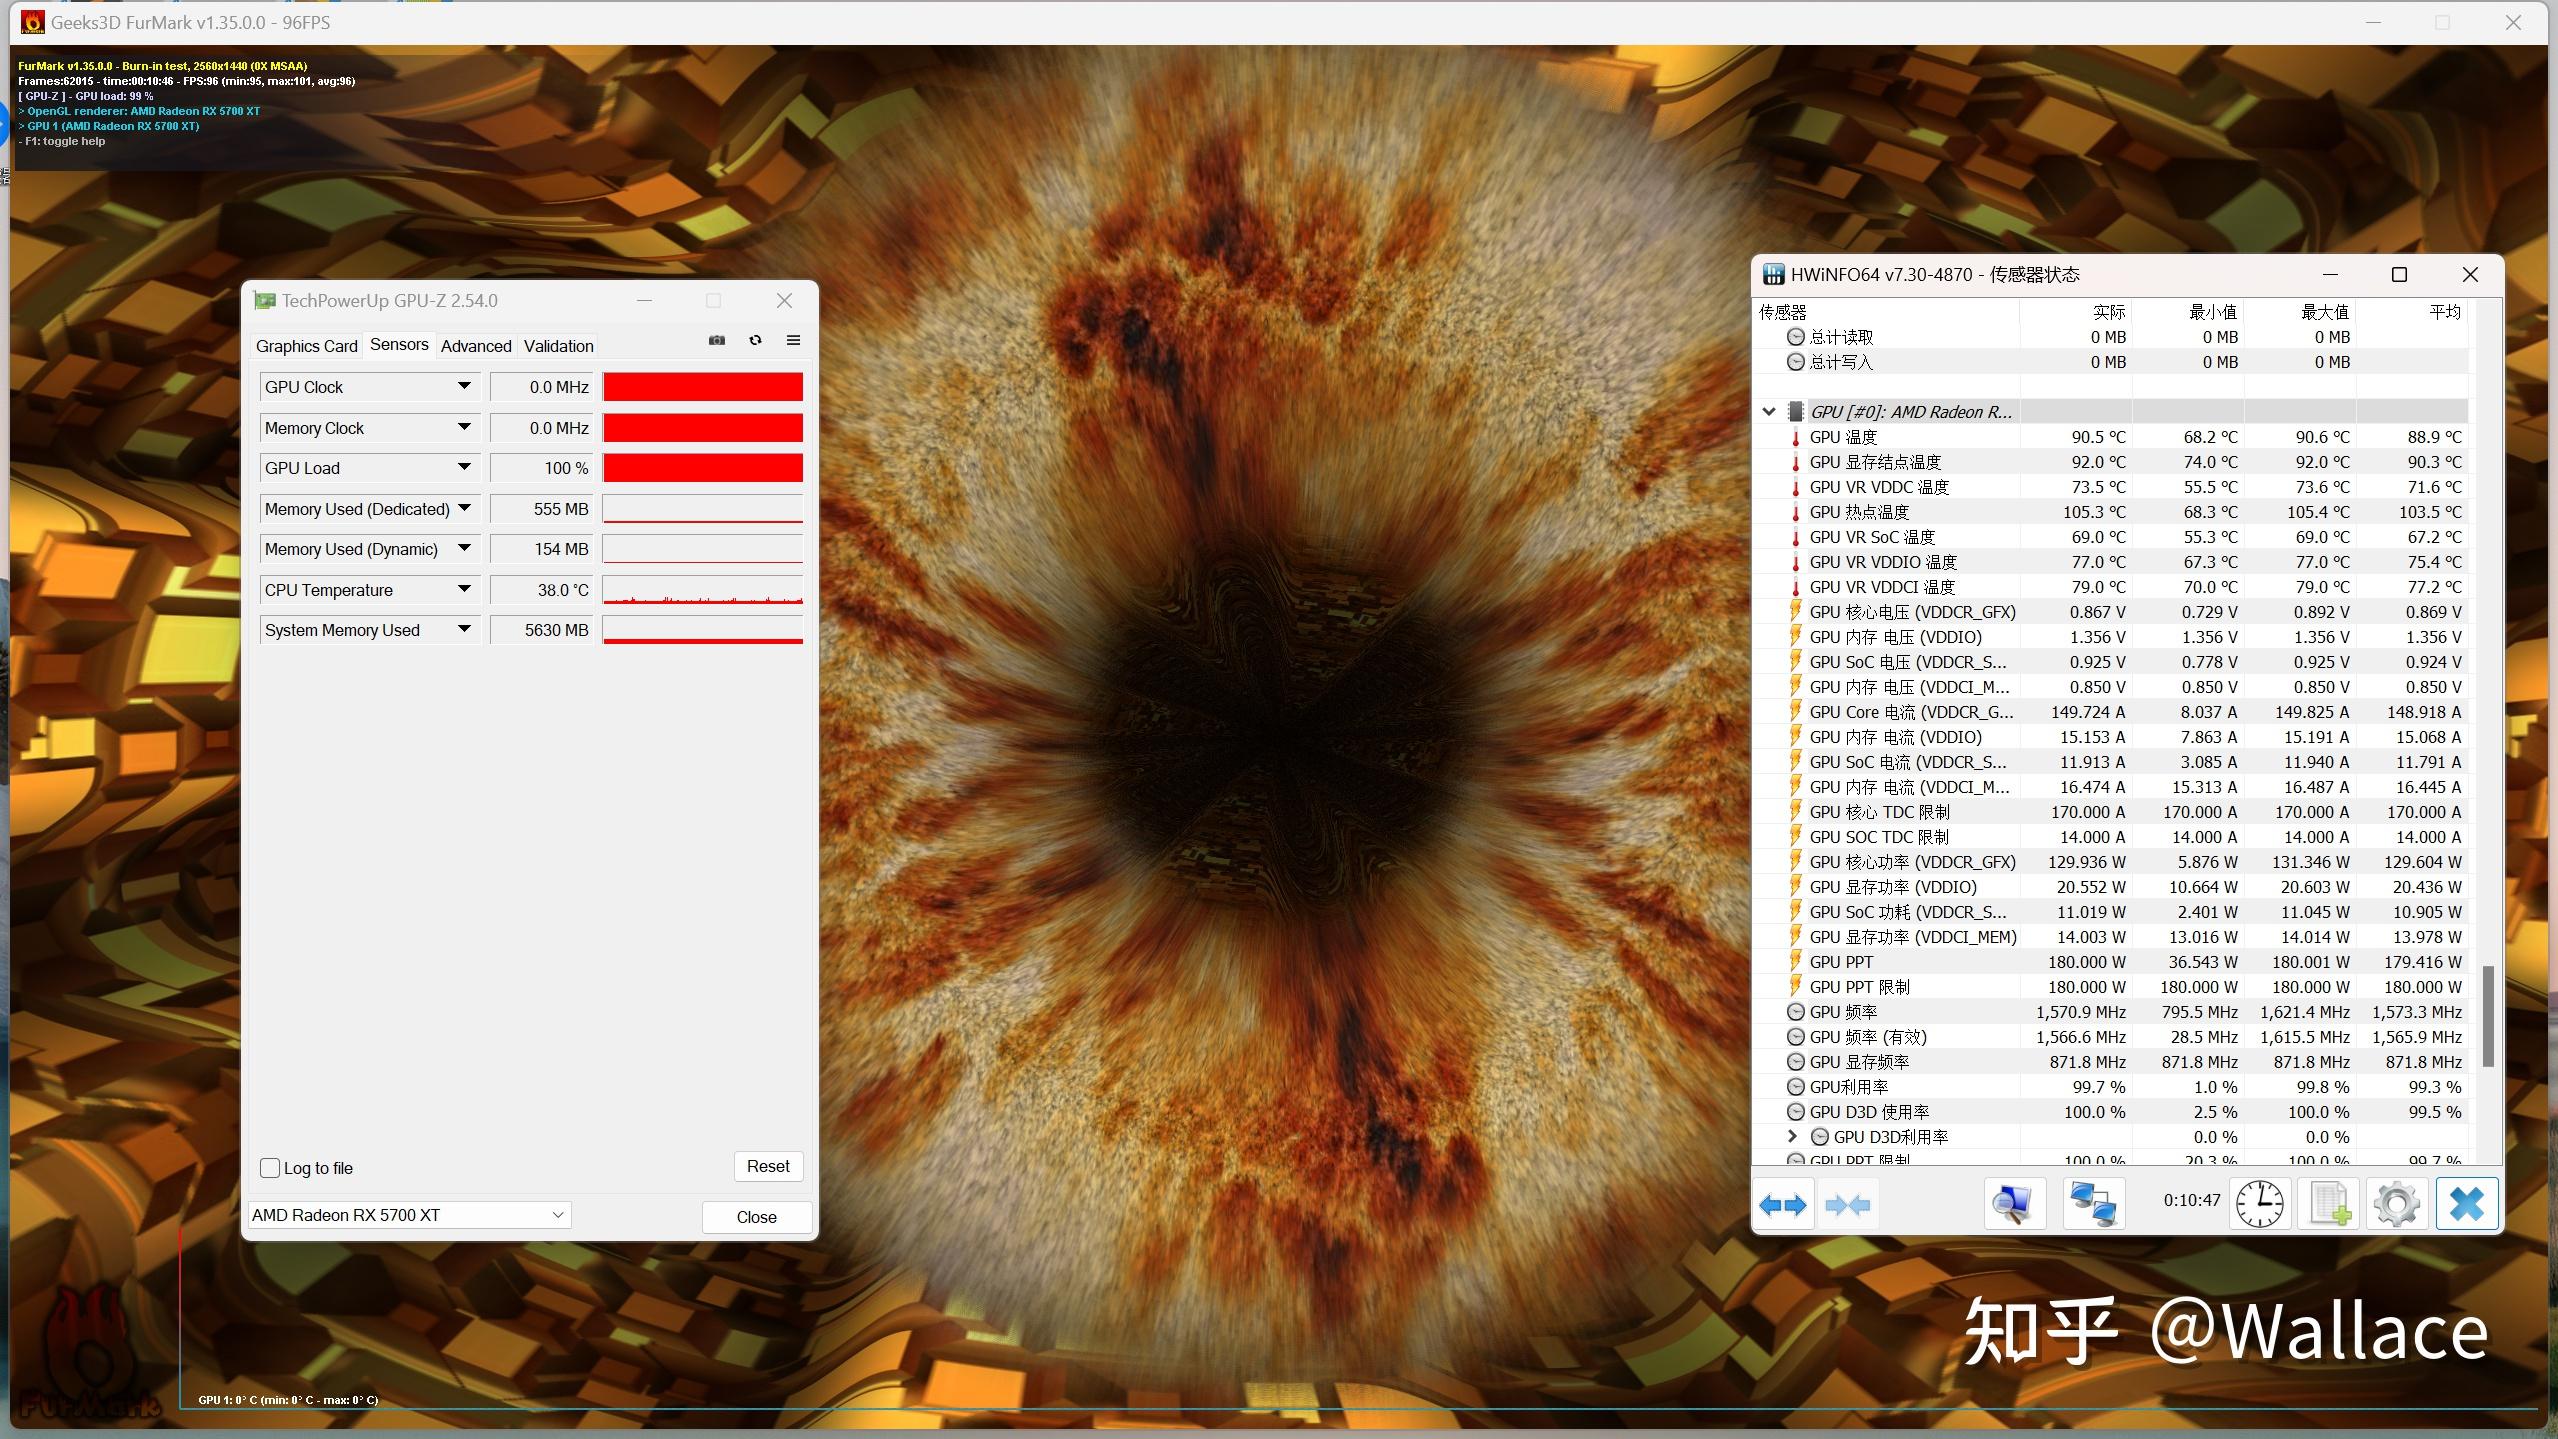The height and width of the screenshot is (1439, 2558).
Task: Click Reset button in GPU-Z
Action: click(766, 1165)
